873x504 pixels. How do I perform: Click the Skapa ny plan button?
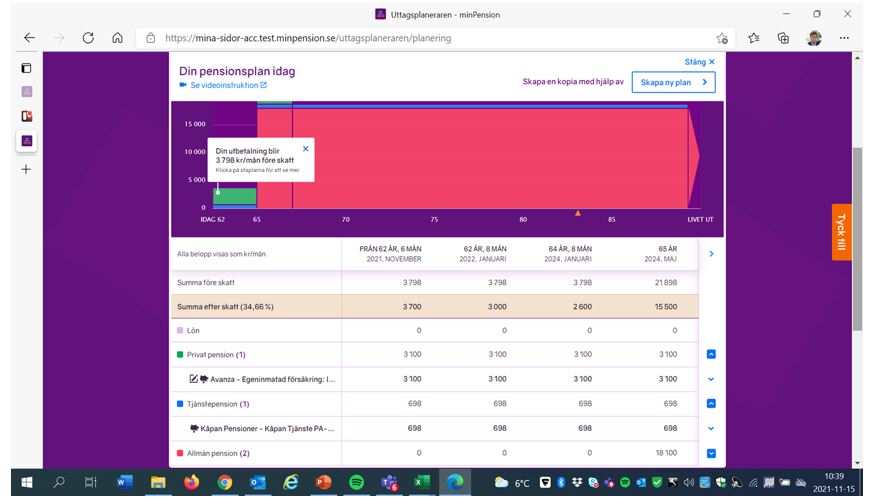[x=673, y=82]
